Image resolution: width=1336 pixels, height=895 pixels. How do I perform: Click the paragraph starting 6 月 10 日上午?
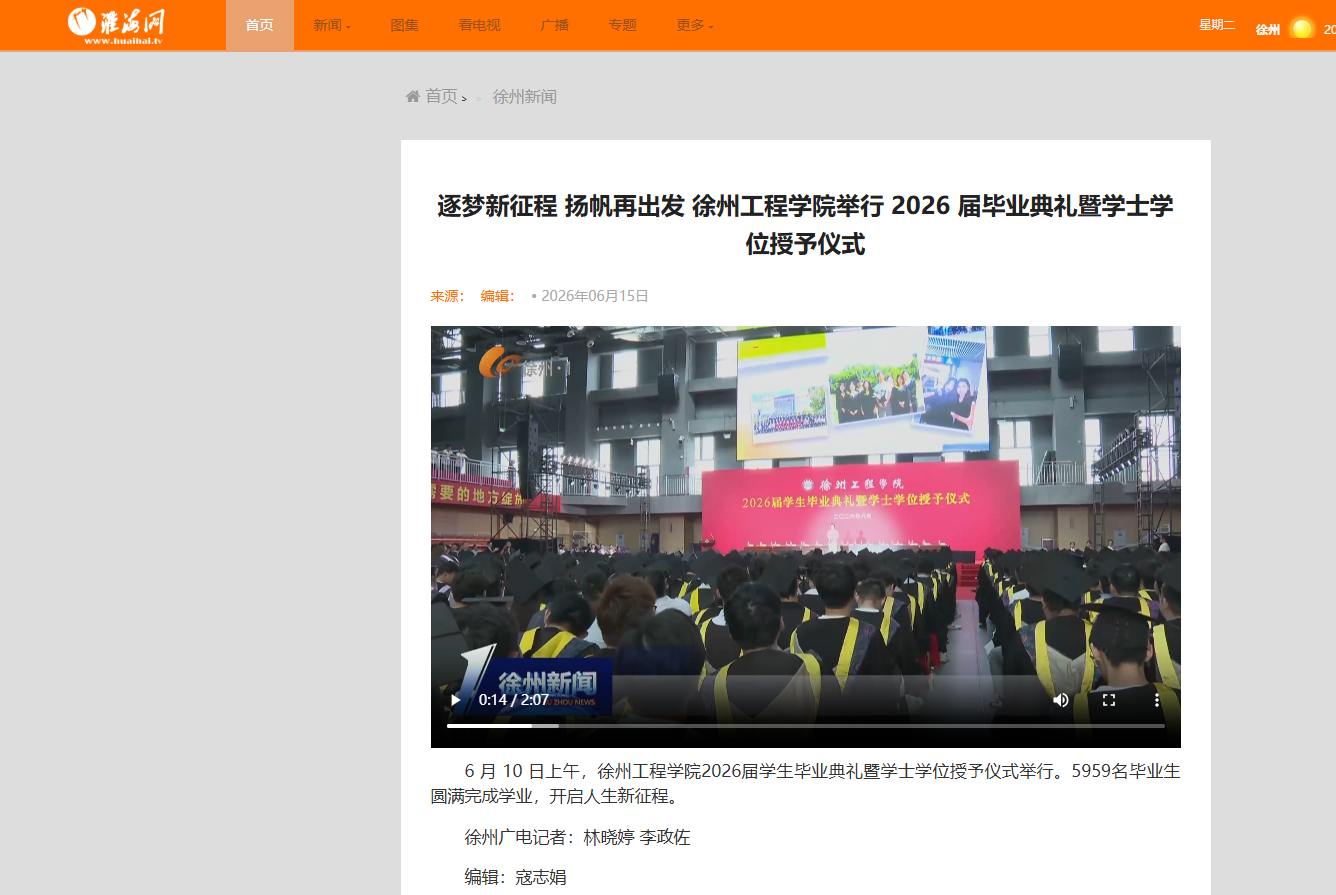click(x=806, y=785)
